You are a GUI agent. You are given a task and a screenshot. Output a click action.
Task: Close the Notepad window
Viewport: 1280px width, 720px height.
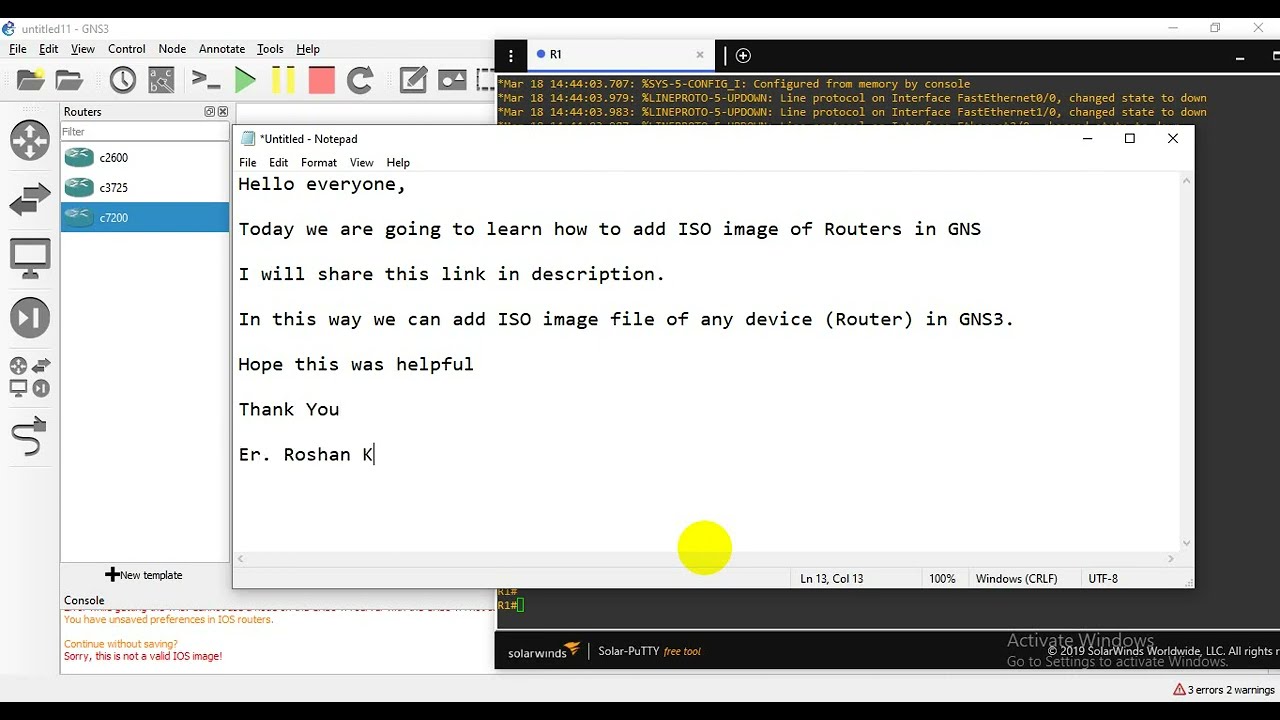click(1173, 139)
